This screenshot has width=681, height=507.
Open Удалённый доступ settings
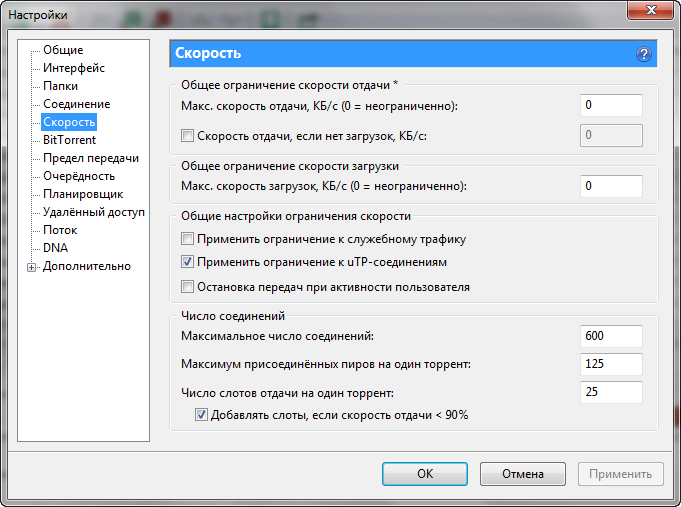(94, 212)
